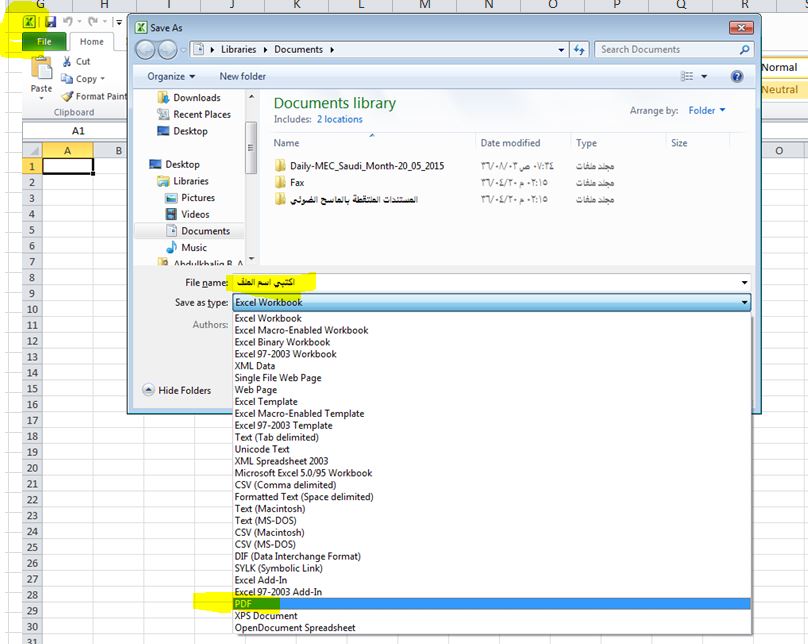Open the Organize menu
808x644 pixels.
click(171, 76)
